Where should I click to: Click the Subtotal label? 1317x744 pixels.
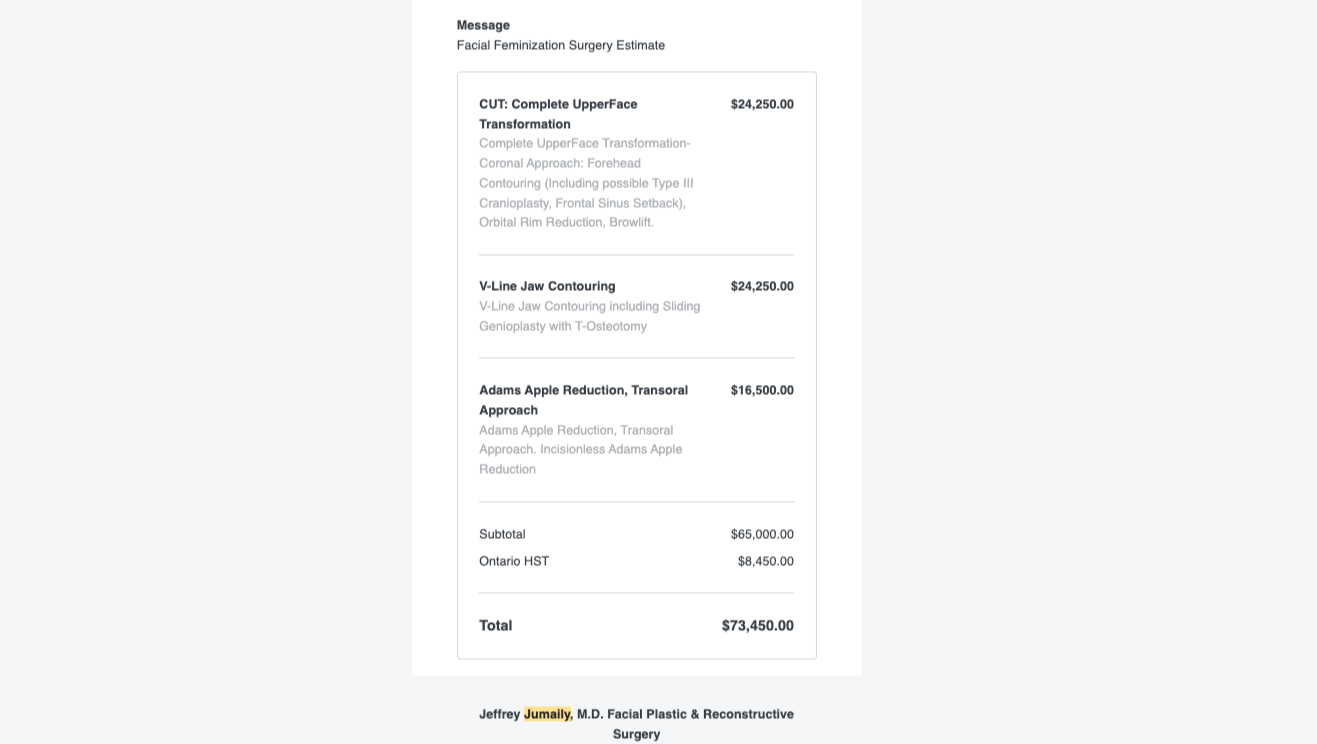[x=502, y=534]
